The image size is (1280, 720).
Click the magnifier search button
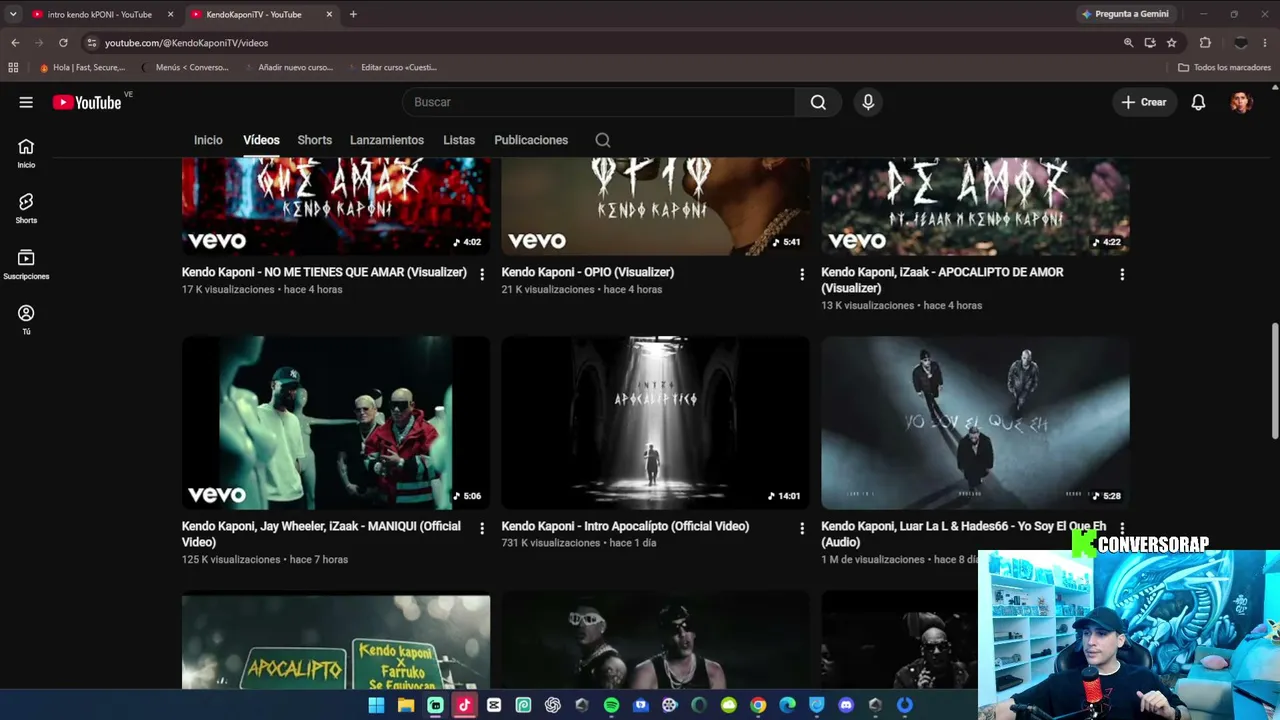pos(818,102)
